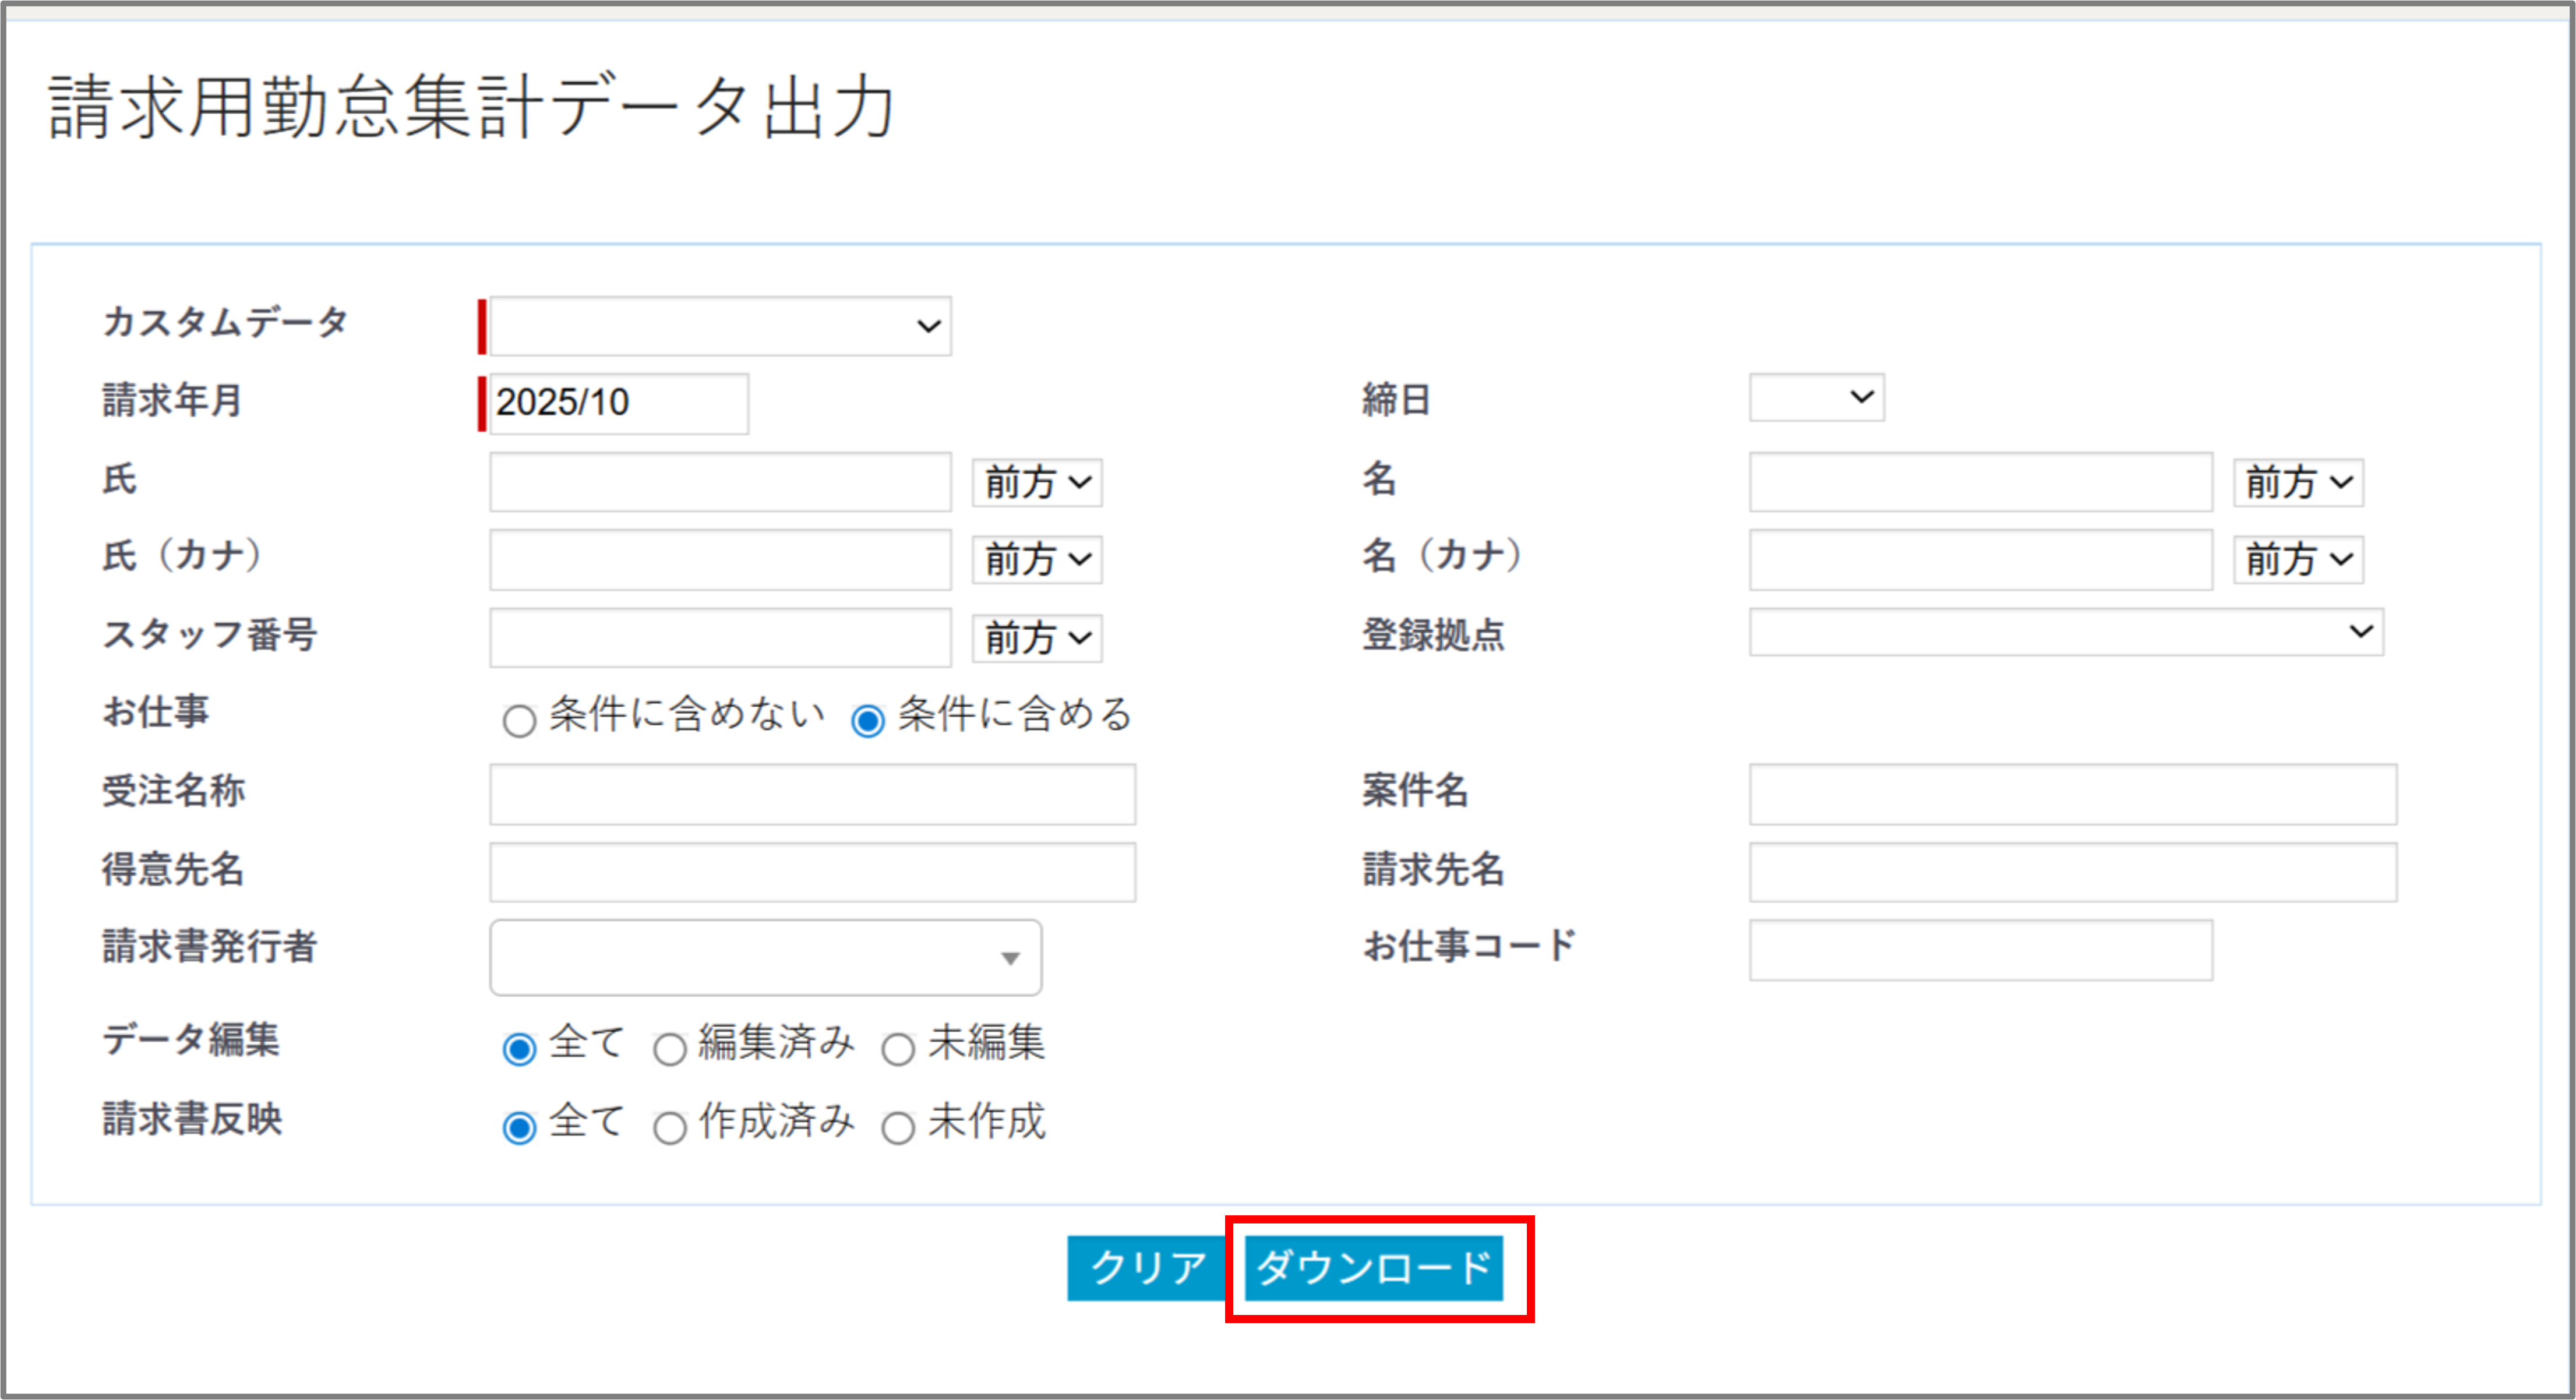Select データ編集 編集済み radio button
Screen dimensions: 2576x1400
[669, 1049]
